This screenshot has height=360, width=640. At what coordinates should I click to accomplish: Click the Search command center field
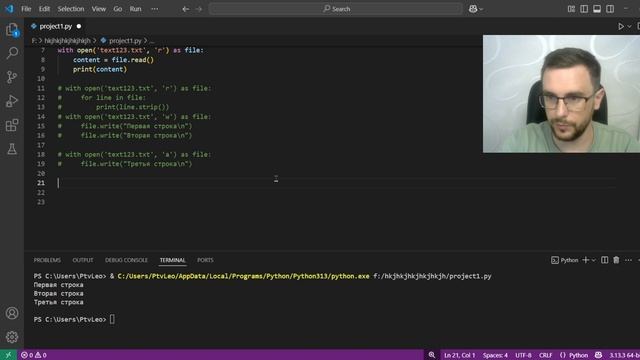[336, 9]
